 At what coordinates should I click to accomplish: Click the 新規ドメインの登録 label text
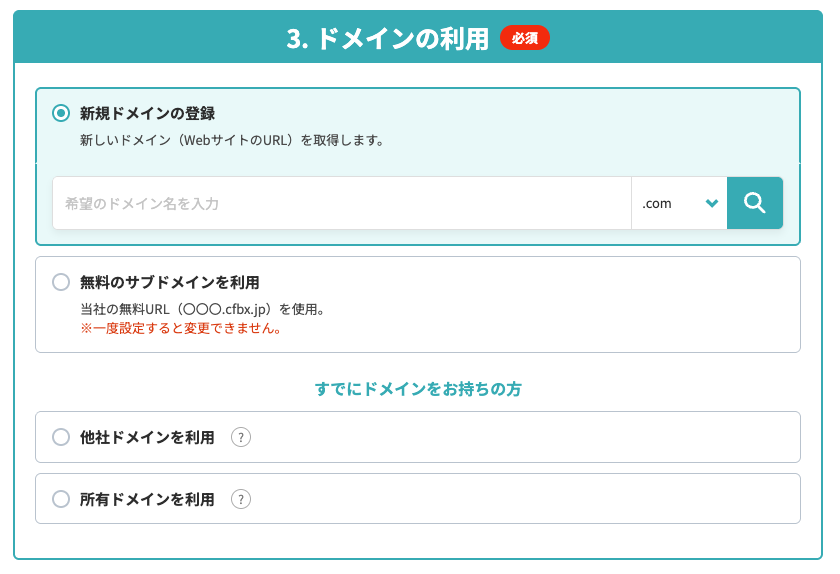point(147,114)
